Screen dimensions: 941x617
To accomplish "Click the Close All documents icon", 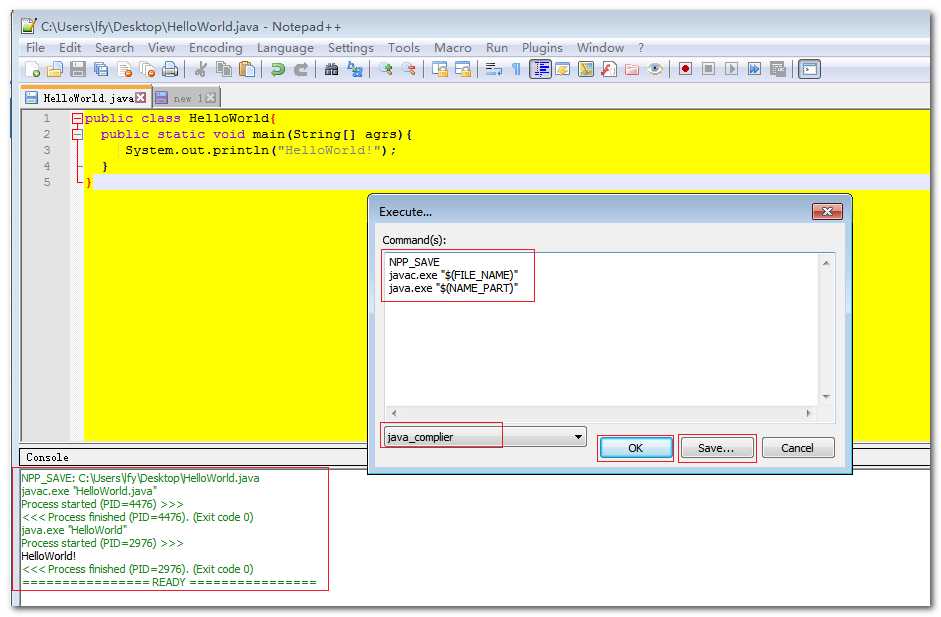I will [147, 70].
